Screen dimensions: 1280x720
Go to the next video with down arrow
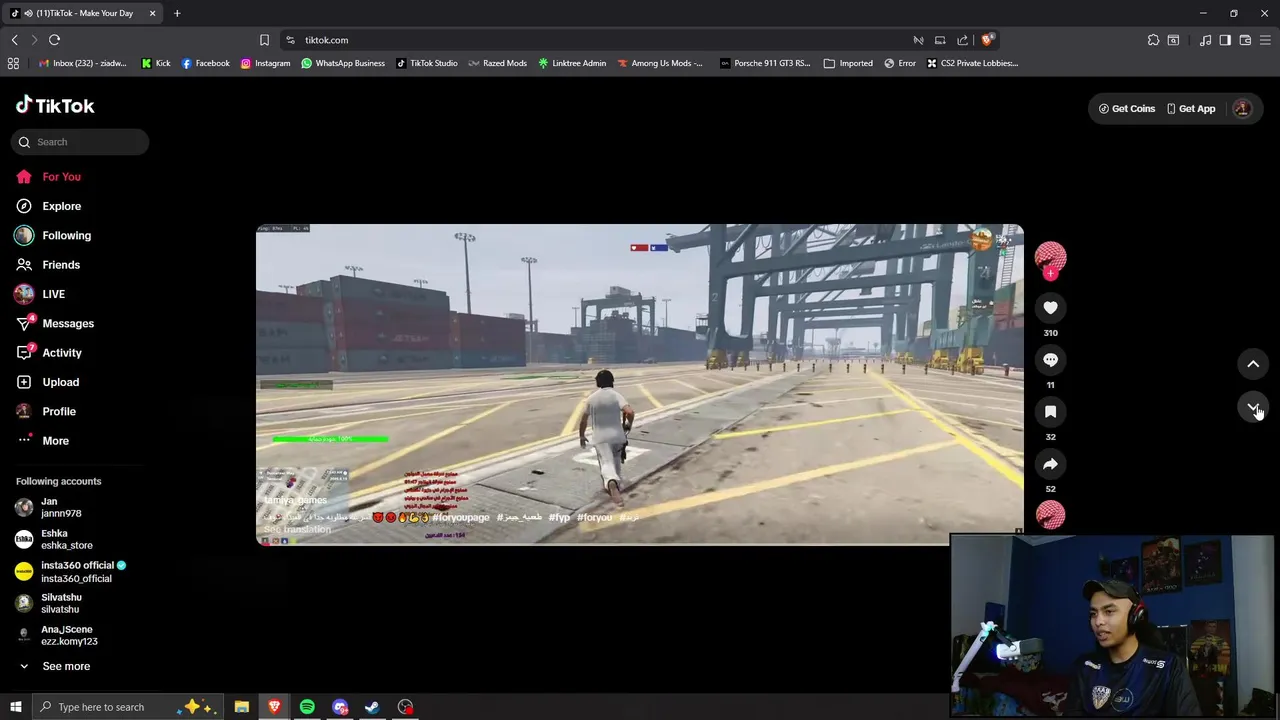click(x=1253, y=407)
